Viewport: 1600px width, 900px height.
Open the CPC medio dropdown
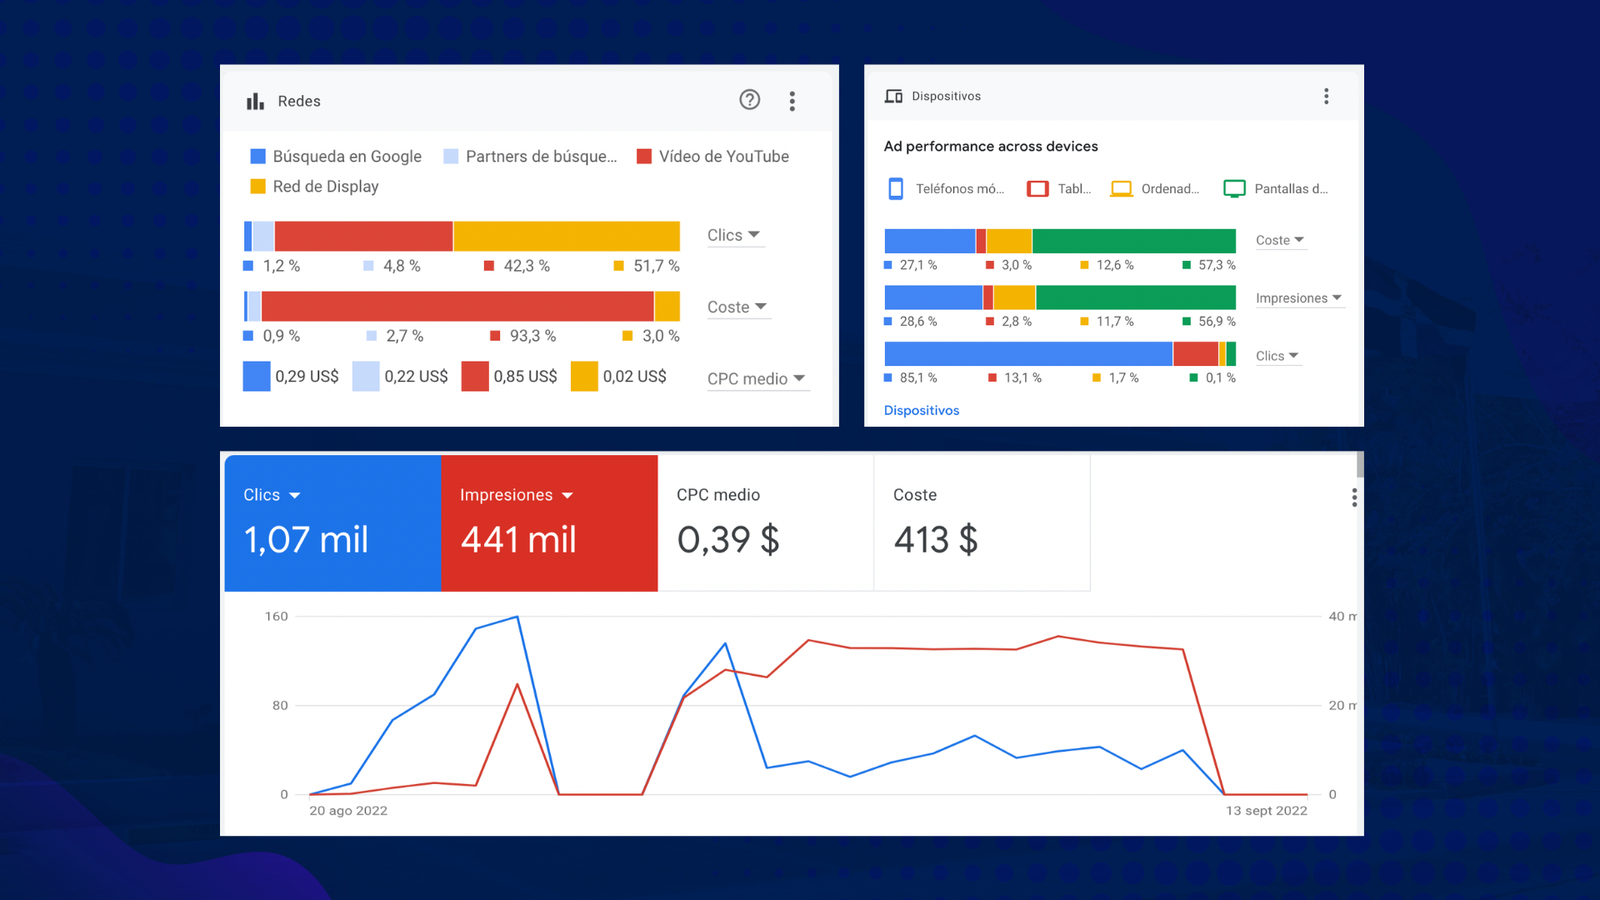coord(757,379)
